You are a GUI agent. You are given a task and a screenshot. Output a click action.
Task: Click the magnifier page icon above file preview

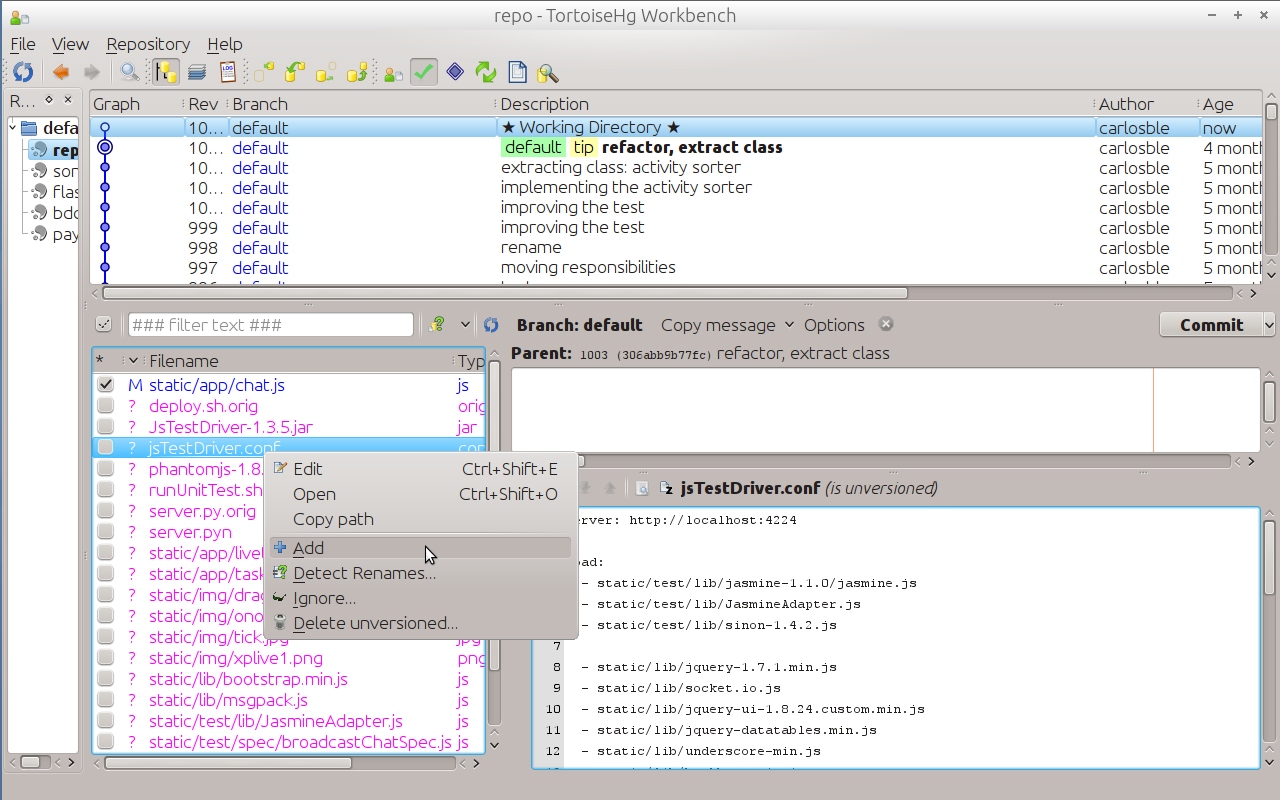[642, 488]
